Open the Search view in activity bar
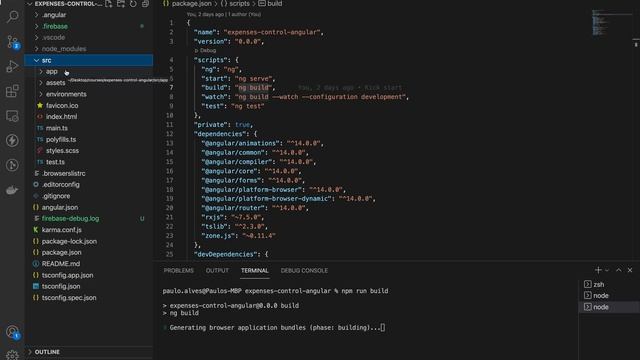This screenshot has height=360, width=640. tap(13, 17)
